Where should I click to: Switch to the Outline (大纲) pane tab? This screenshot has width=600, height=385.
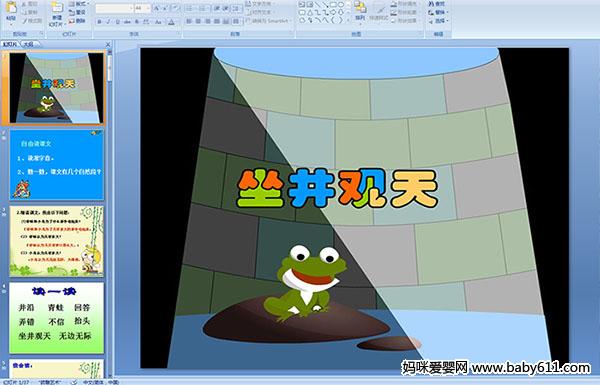pyautogui.click(x=29, y=44)
